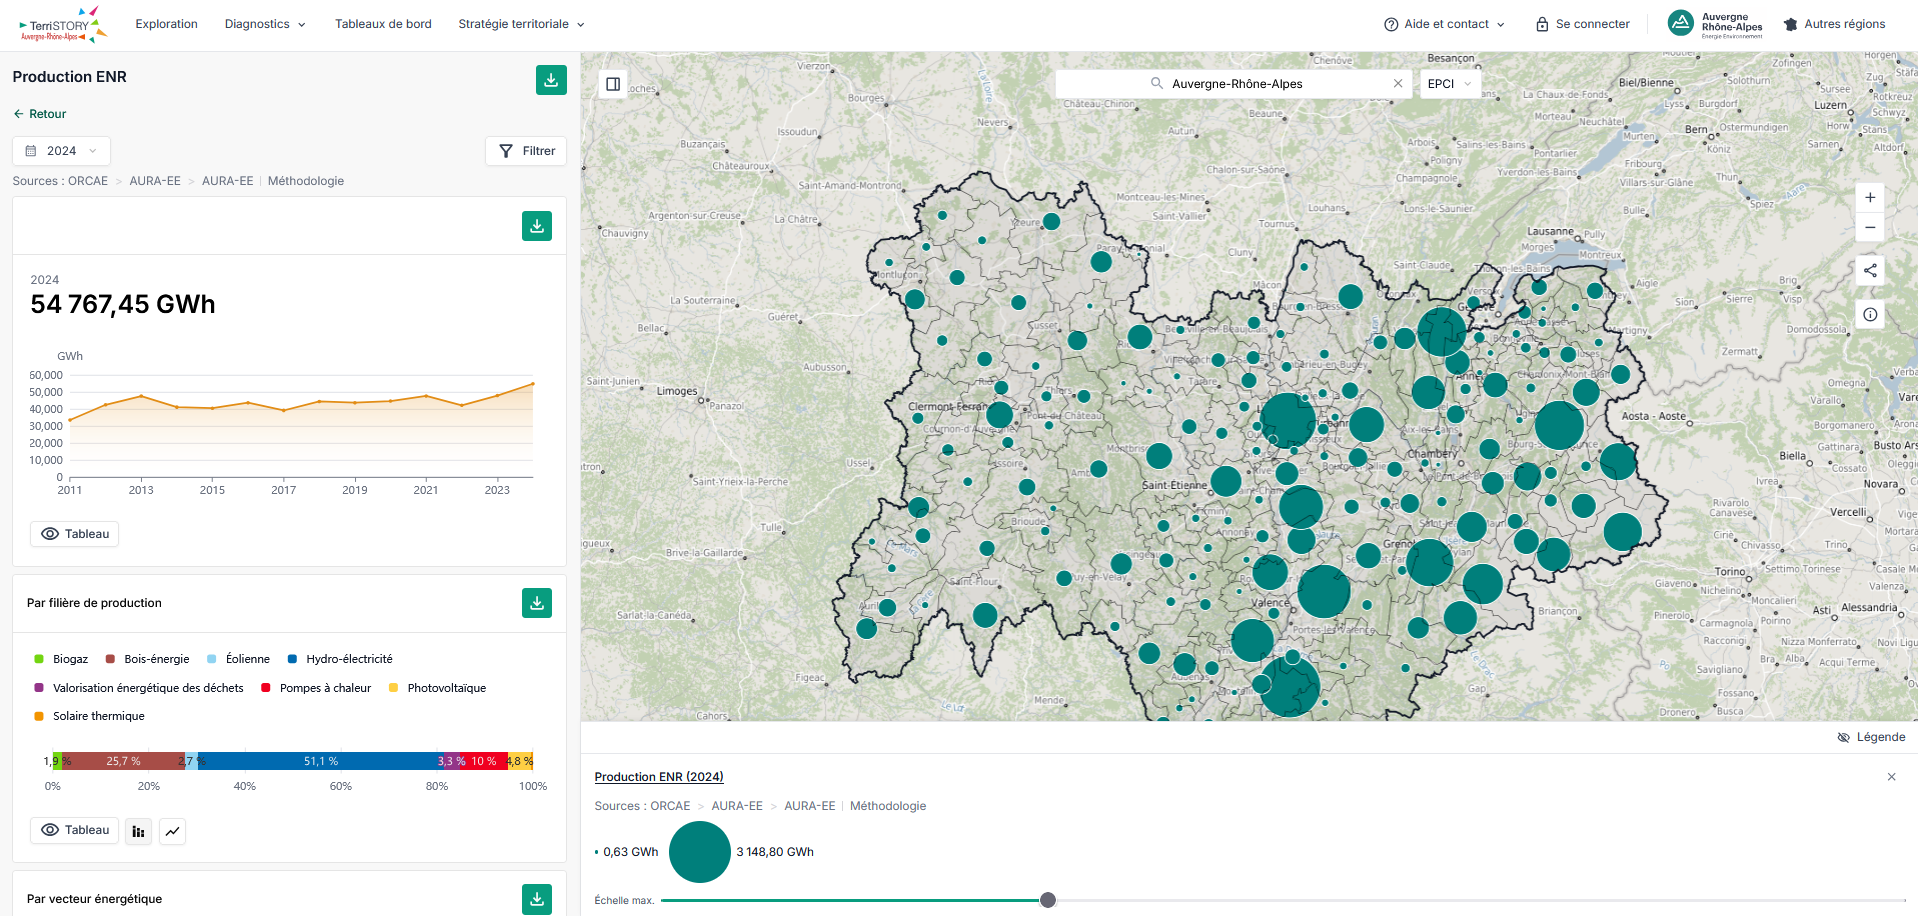Expand the EPCI territory type dropdown

tap(1450, 84)
